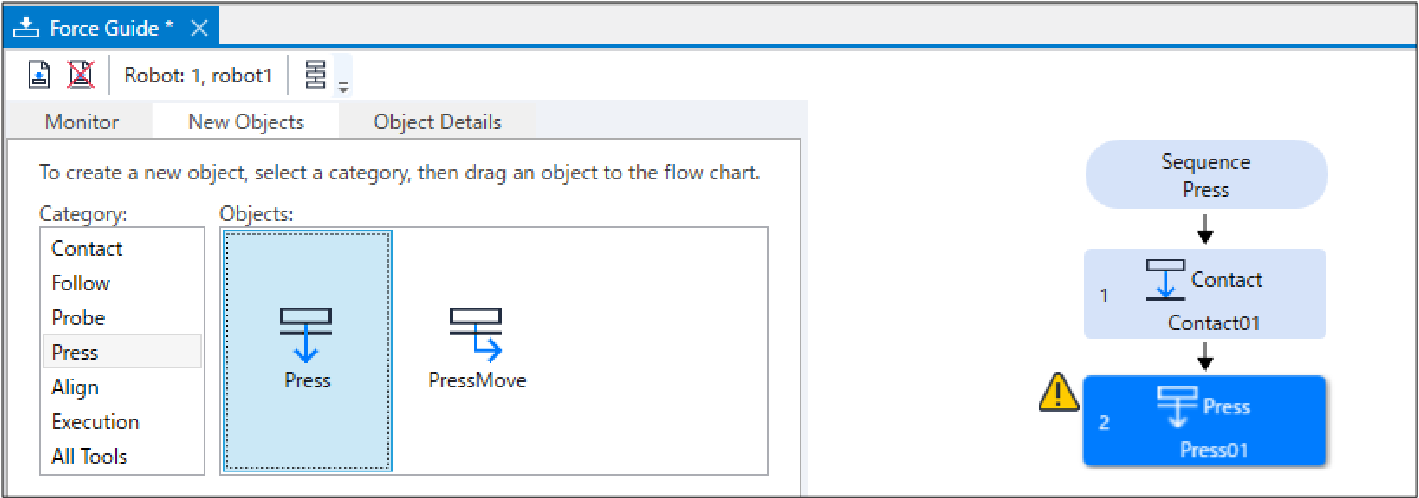Pick the Probe category
The image size is (1419, 498).
(78, 318)
